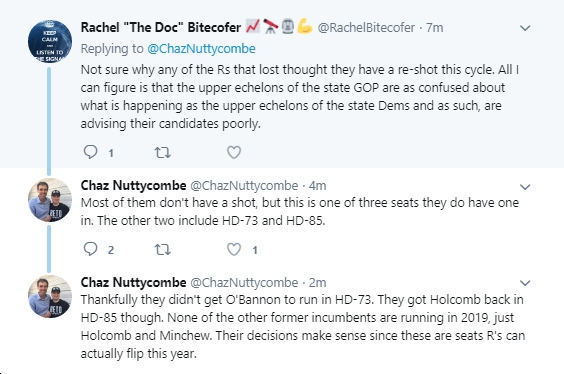
Task: Open the 7m timestamp permalink
Action: [435, 27]
